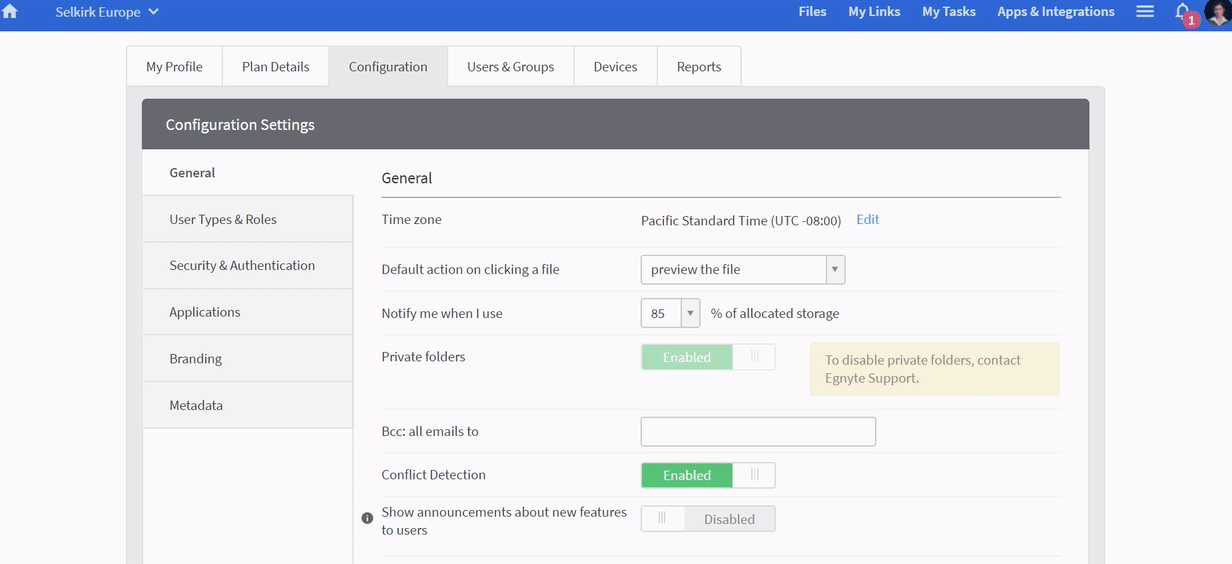Viewport: 1232px width, 564px height.
Task: Switch to the Users & Groups tab
Action: (510, 67)
